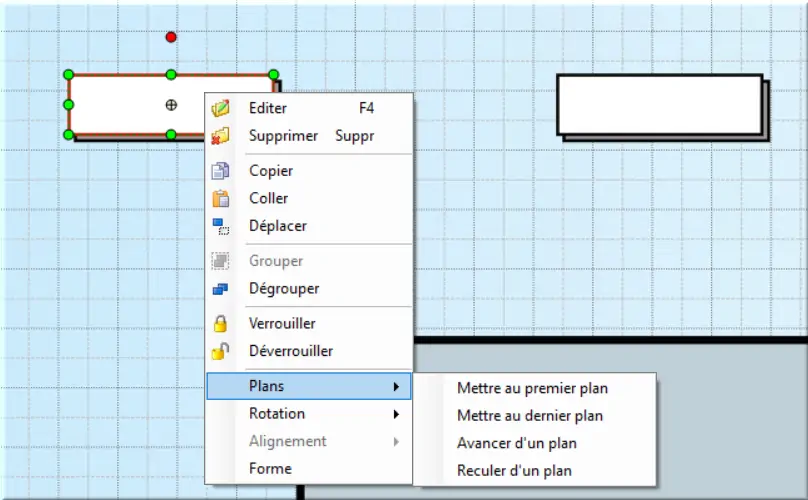Click the greyed Alignement entry
This screenshot has height=500, width=808.
coord(309,442)
